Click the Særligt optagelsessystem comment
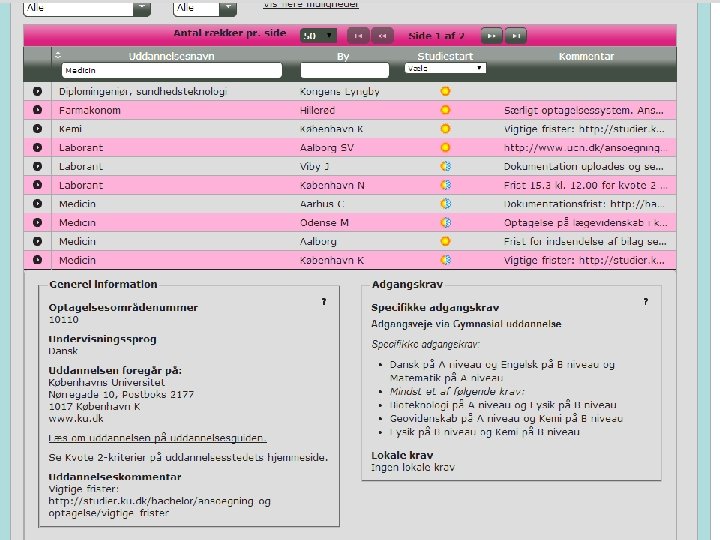Image resolution: width=720 pixels, height=540 pixels. tap(584, 110)
